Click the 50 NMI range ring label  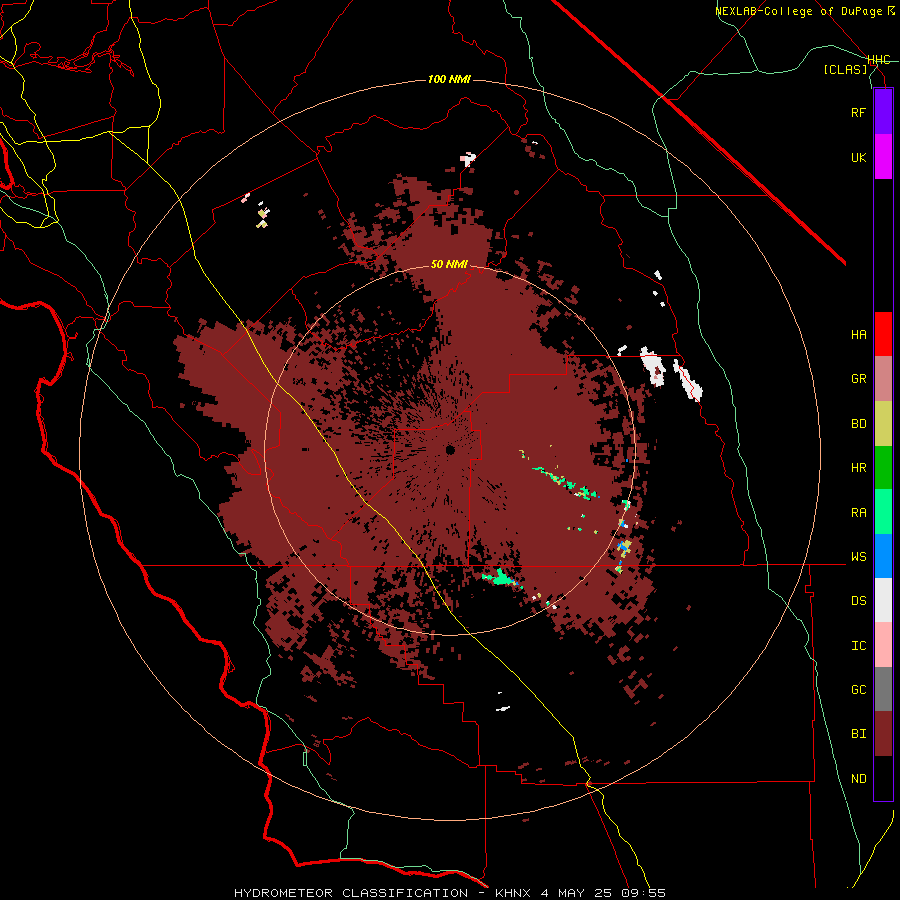point(449,264)
